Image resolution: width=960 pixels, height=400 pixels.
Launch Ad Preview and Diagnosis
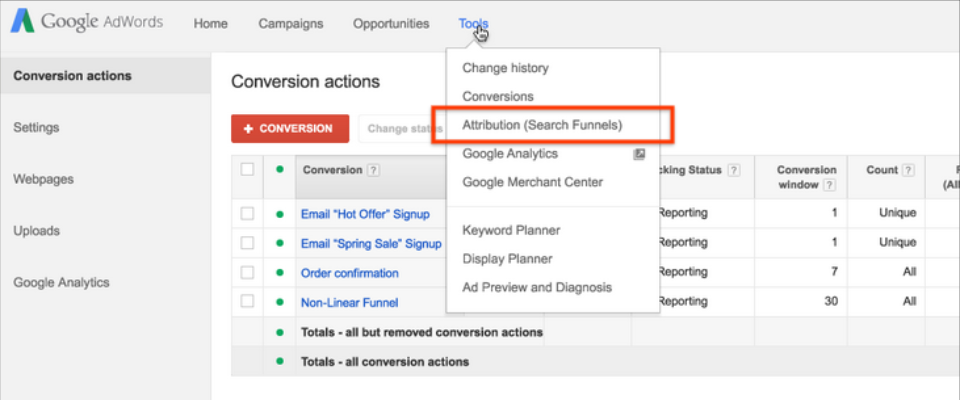click(537, 287)
